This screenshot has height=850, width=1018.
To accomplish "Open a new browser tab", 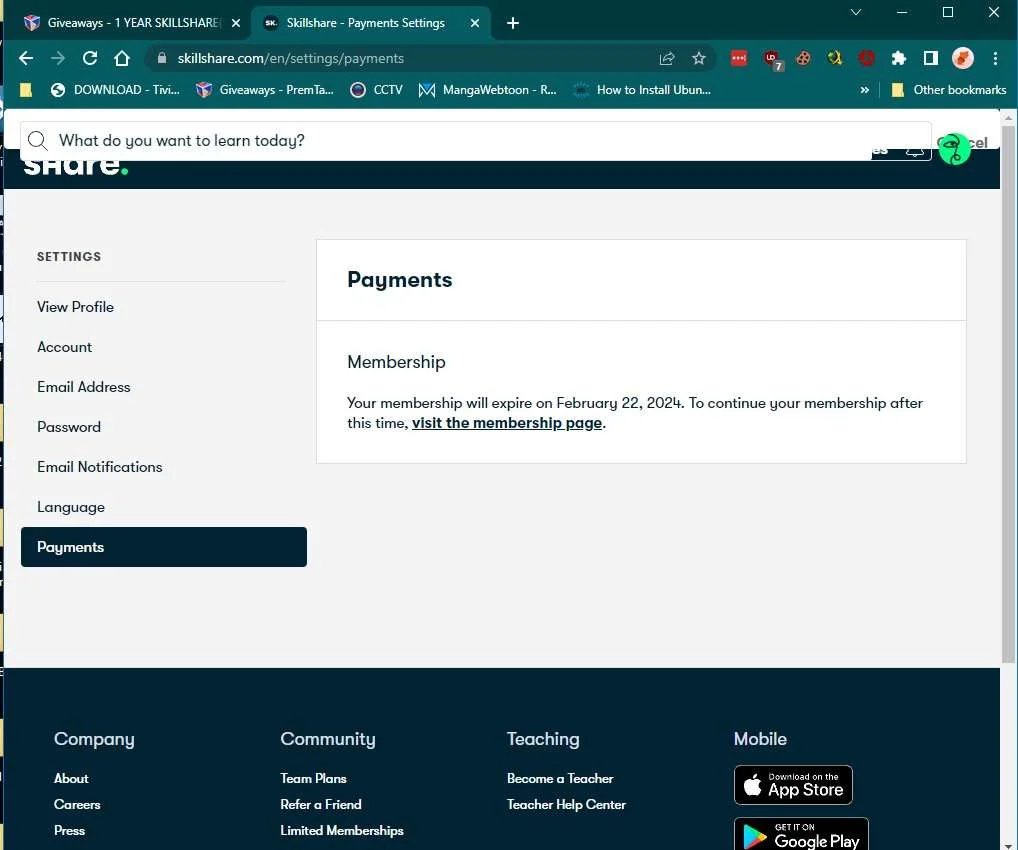I will click(x=513, y=23).
